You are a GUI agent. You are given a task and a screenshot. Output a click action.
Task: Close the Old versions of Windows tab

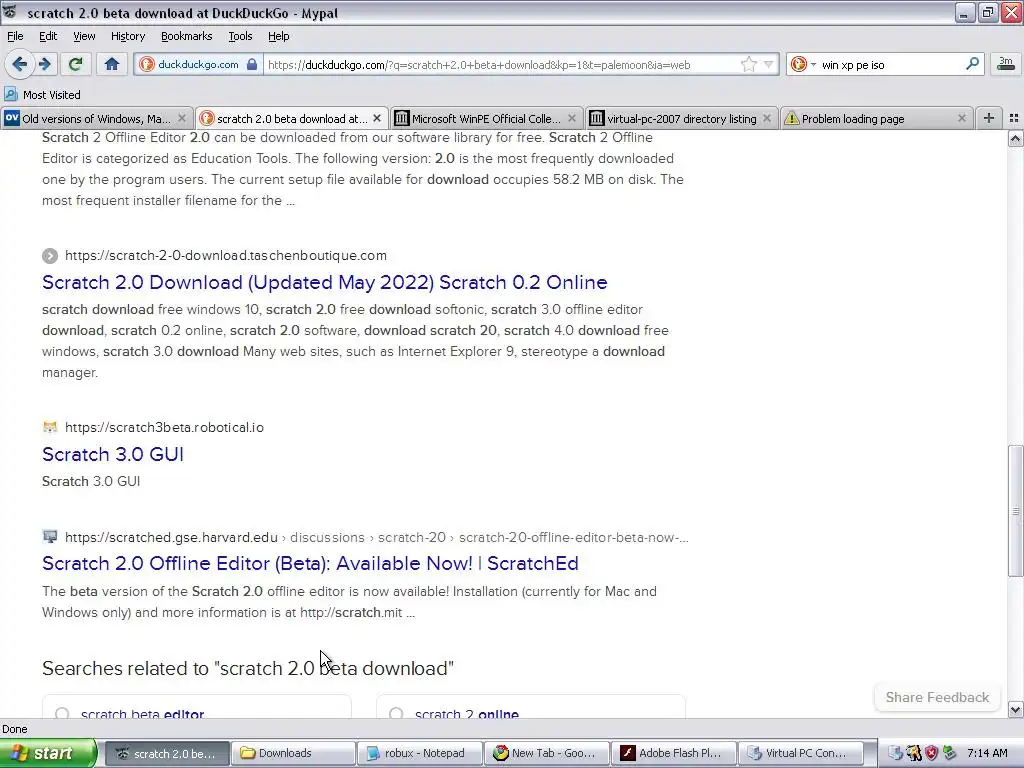[182, 118]
